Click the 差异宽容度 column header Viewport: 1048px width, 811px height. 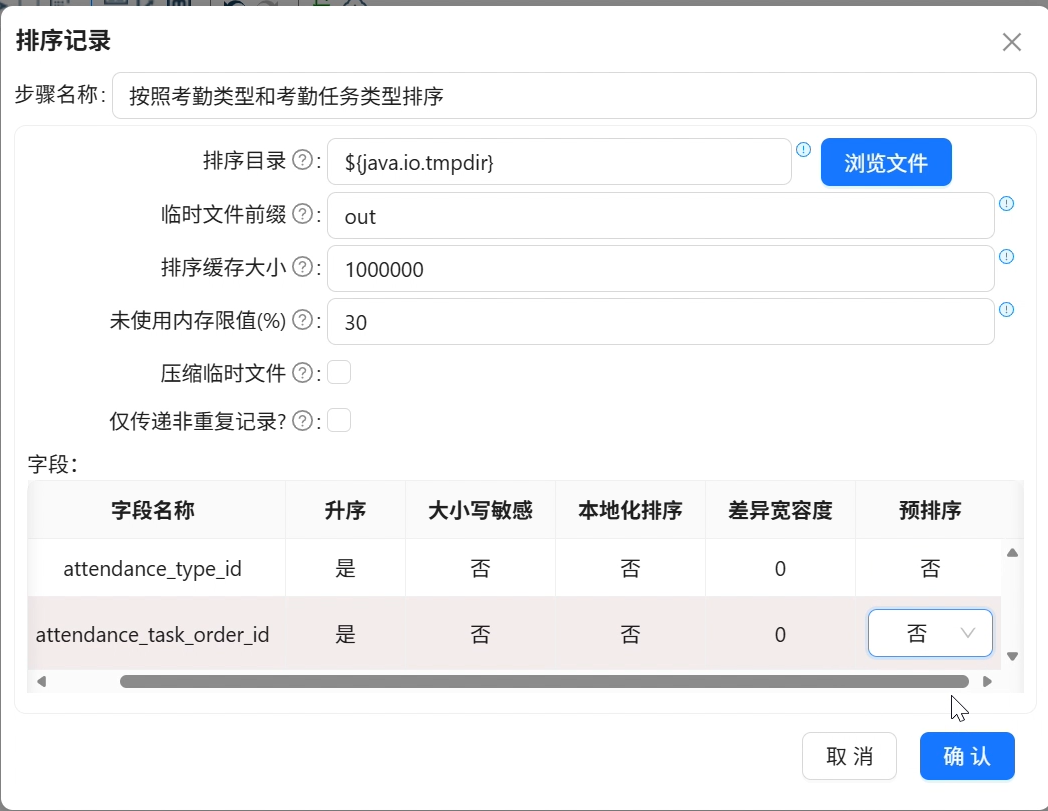[780, 510]
